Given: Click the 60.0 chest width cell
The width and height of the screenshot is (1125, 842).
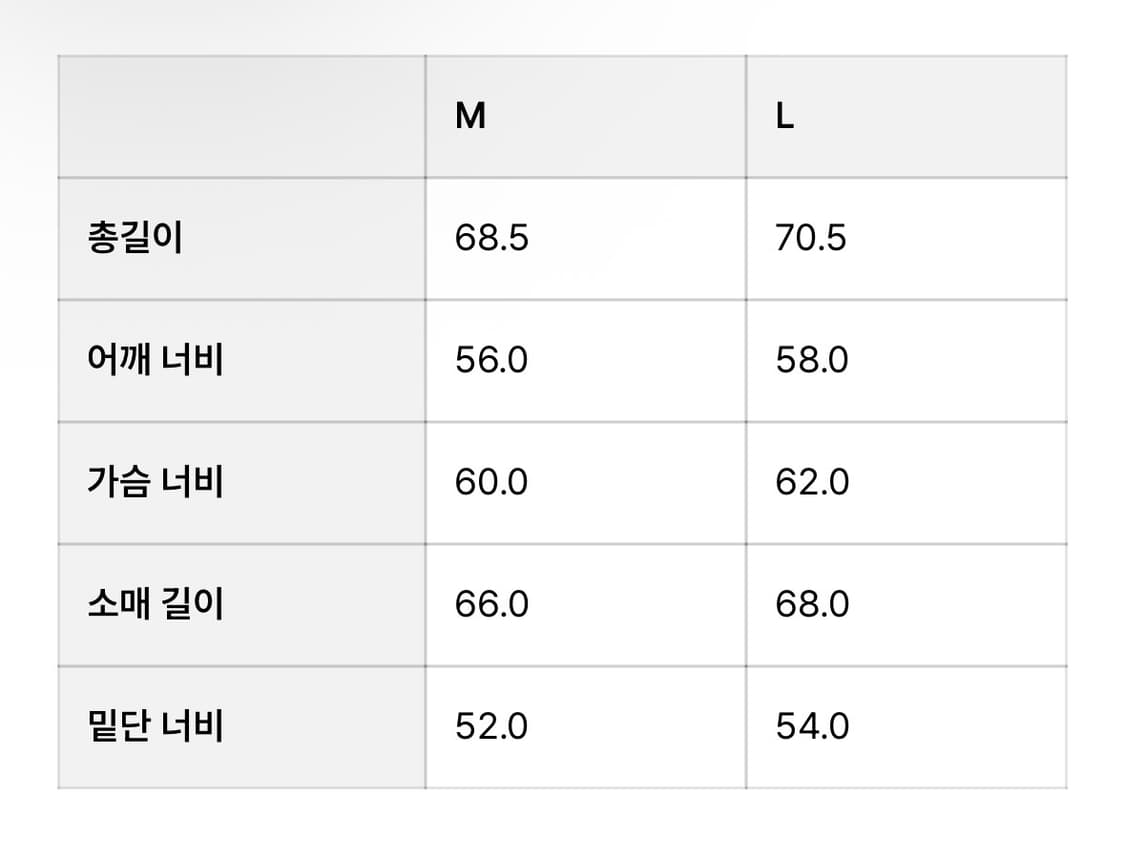Looking at the screenshot, I should 492,482.
